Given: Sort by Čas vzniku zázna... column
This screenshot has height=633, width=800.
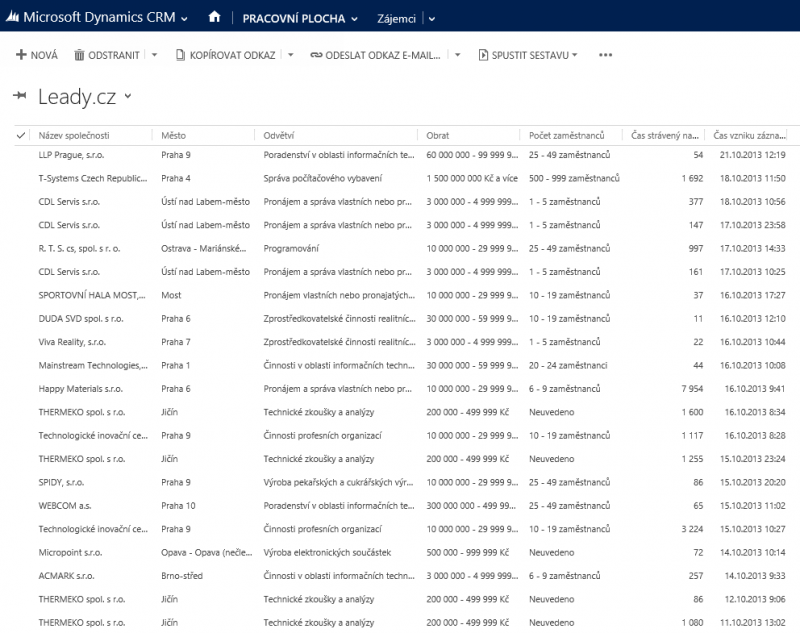Looking at the screenshot, I should pos(749,135).
